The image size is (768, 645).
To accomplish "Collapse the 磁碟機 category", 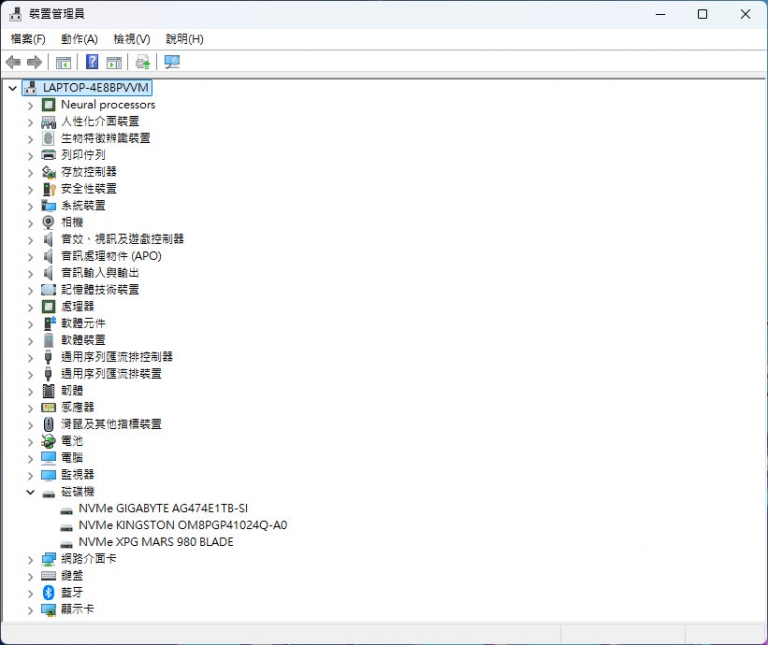I will [x=30, y=492].
